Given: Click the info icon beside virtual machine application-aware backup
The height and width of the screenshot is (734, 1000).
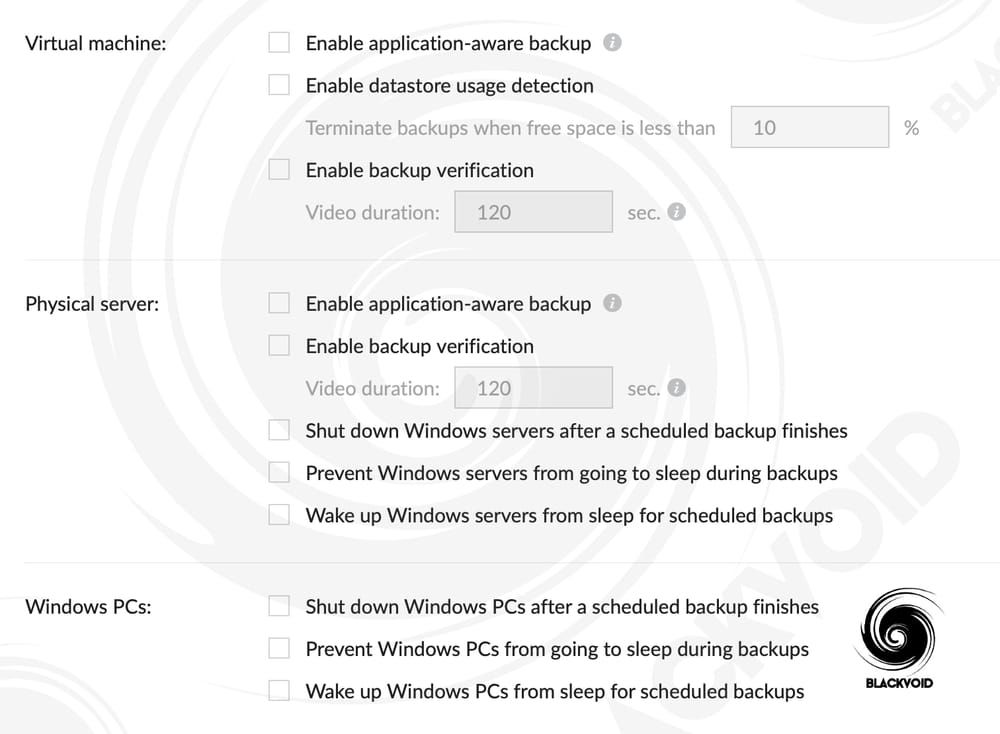Looking at the screenshot, I should pos(613,42).
